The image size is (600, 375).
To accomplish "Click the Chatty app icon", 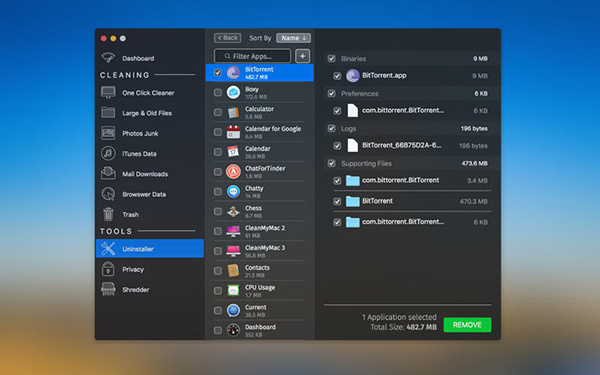I will [233, 191].
